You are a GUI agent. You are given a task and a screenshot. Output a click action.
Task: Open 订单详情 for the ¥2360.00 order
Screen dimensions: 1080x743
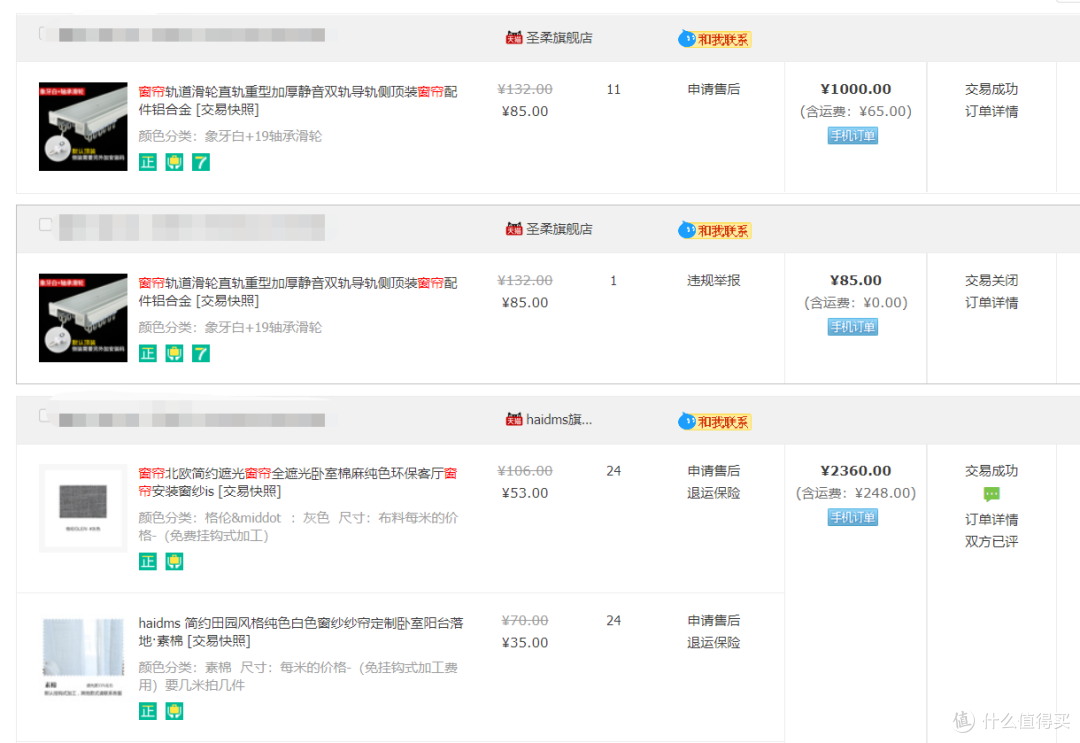click(991, 520)
